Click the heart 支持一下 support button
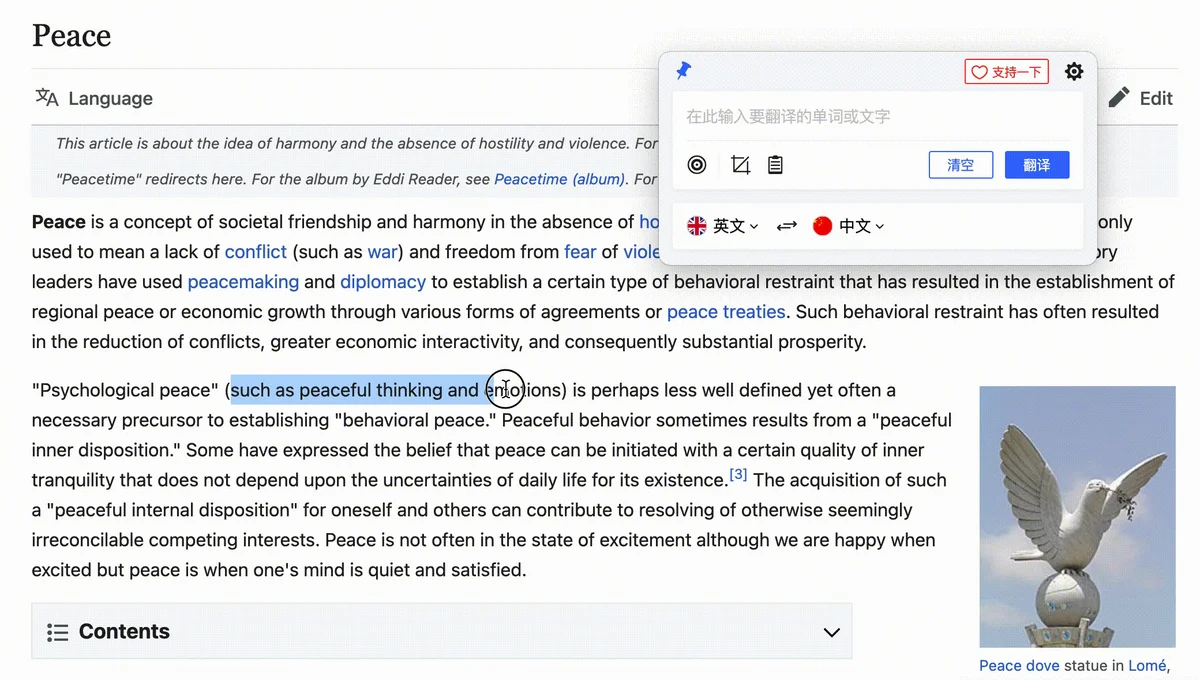The width and height of the screenshot is (1200, 680). pos(1007,72)
